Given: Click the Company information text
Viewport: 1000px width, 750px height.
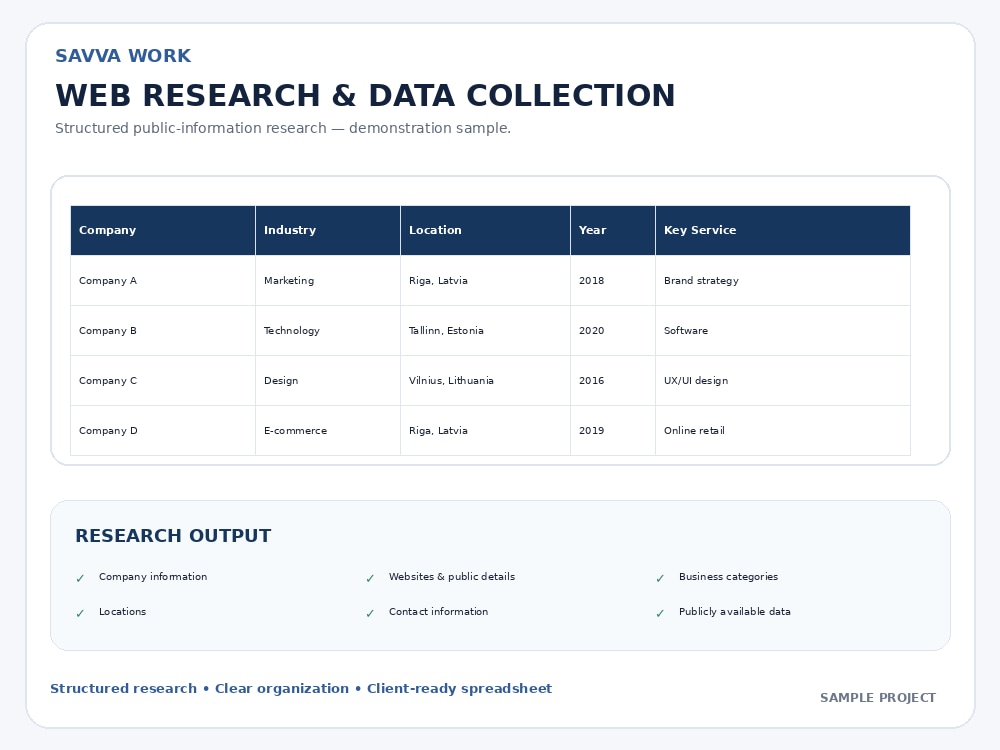Looking at the screenshot, I should tap(153, 577).
